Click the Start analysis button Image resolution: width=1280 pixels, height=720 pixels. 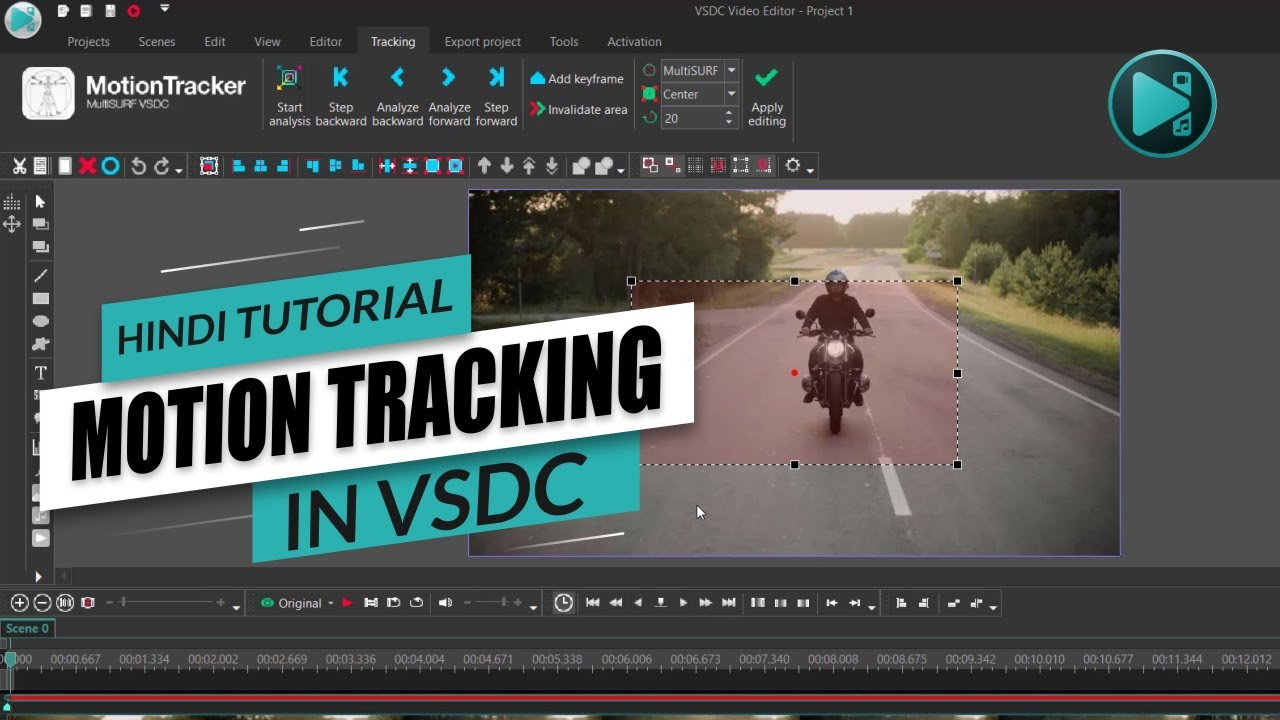point(289,96)
